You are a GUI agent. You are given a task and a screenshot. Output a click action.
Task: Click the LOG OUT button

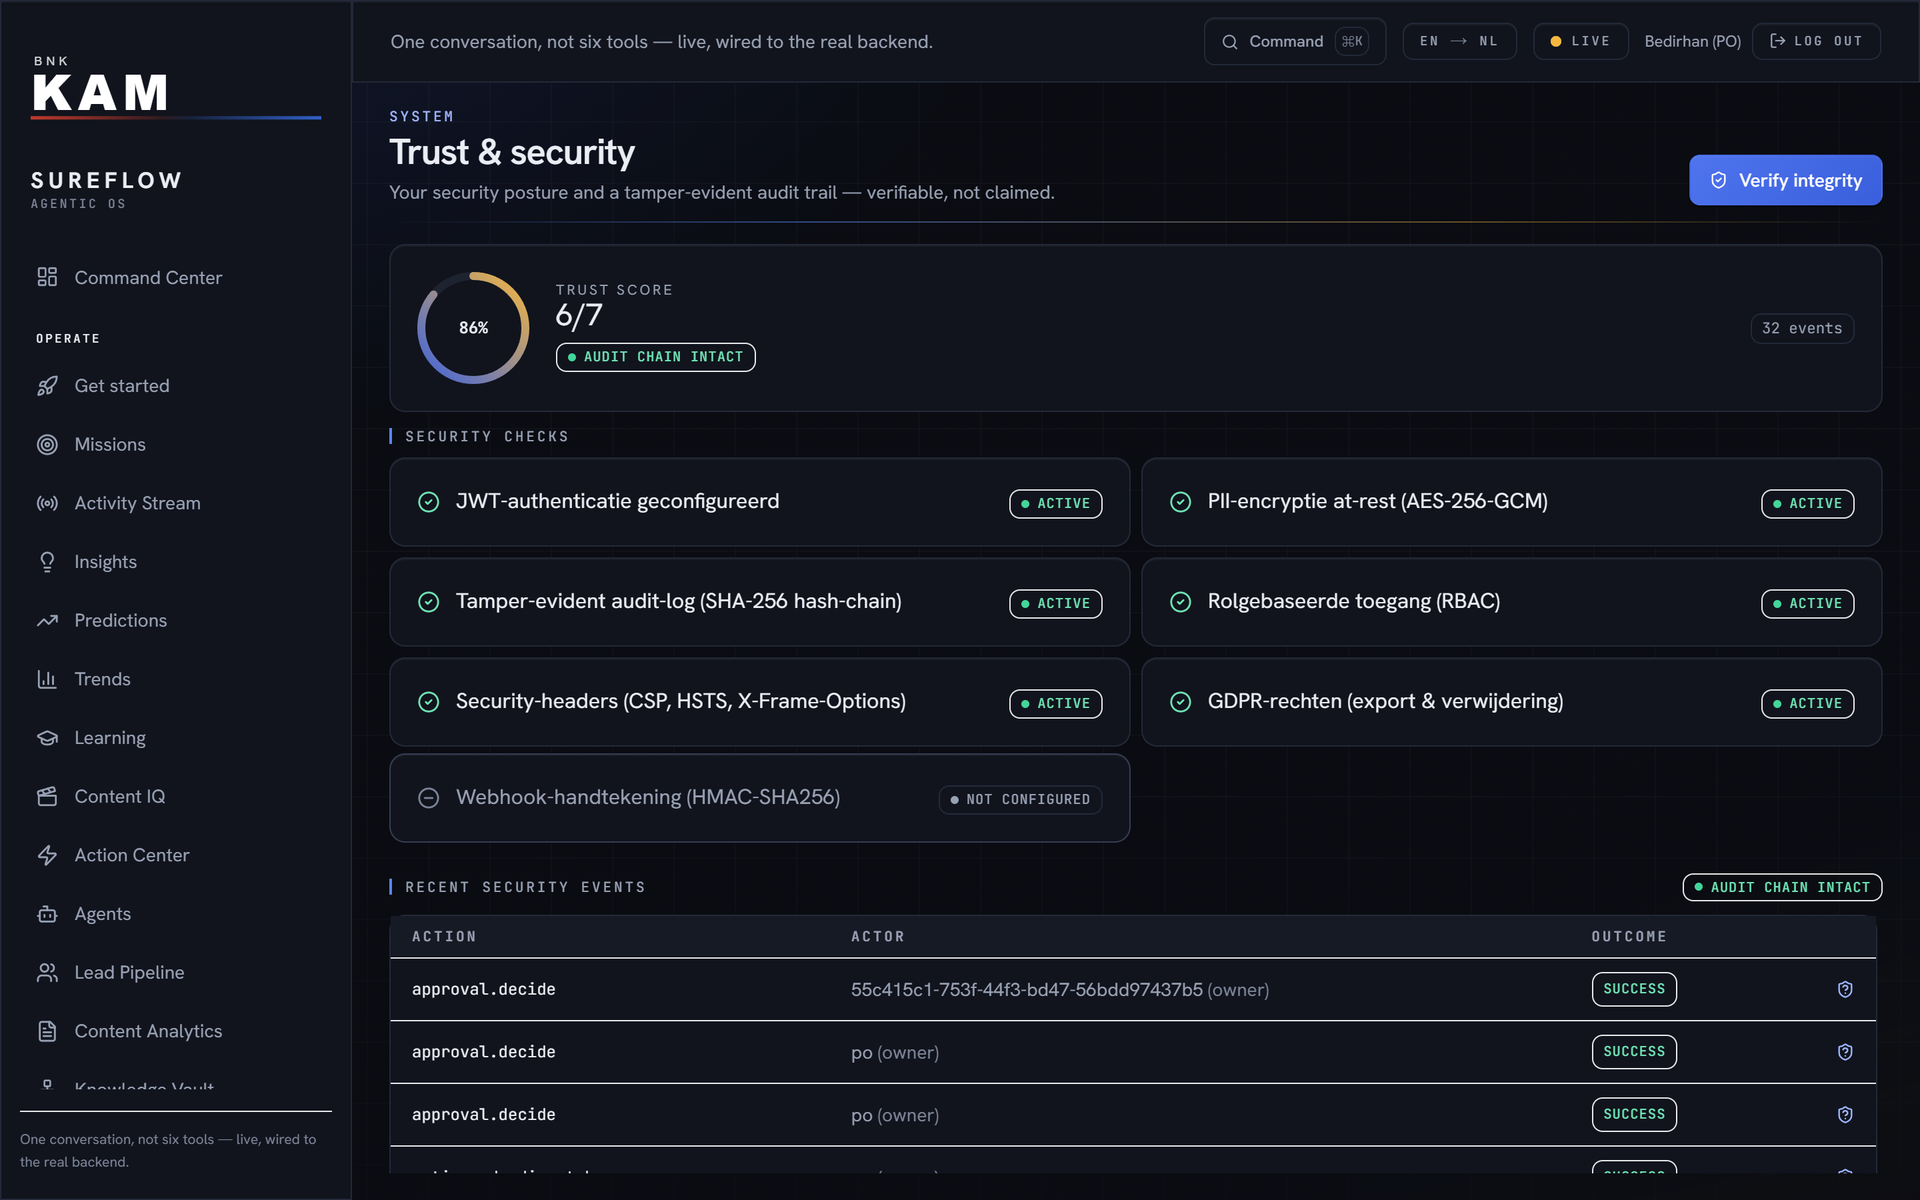(1816, 42)
